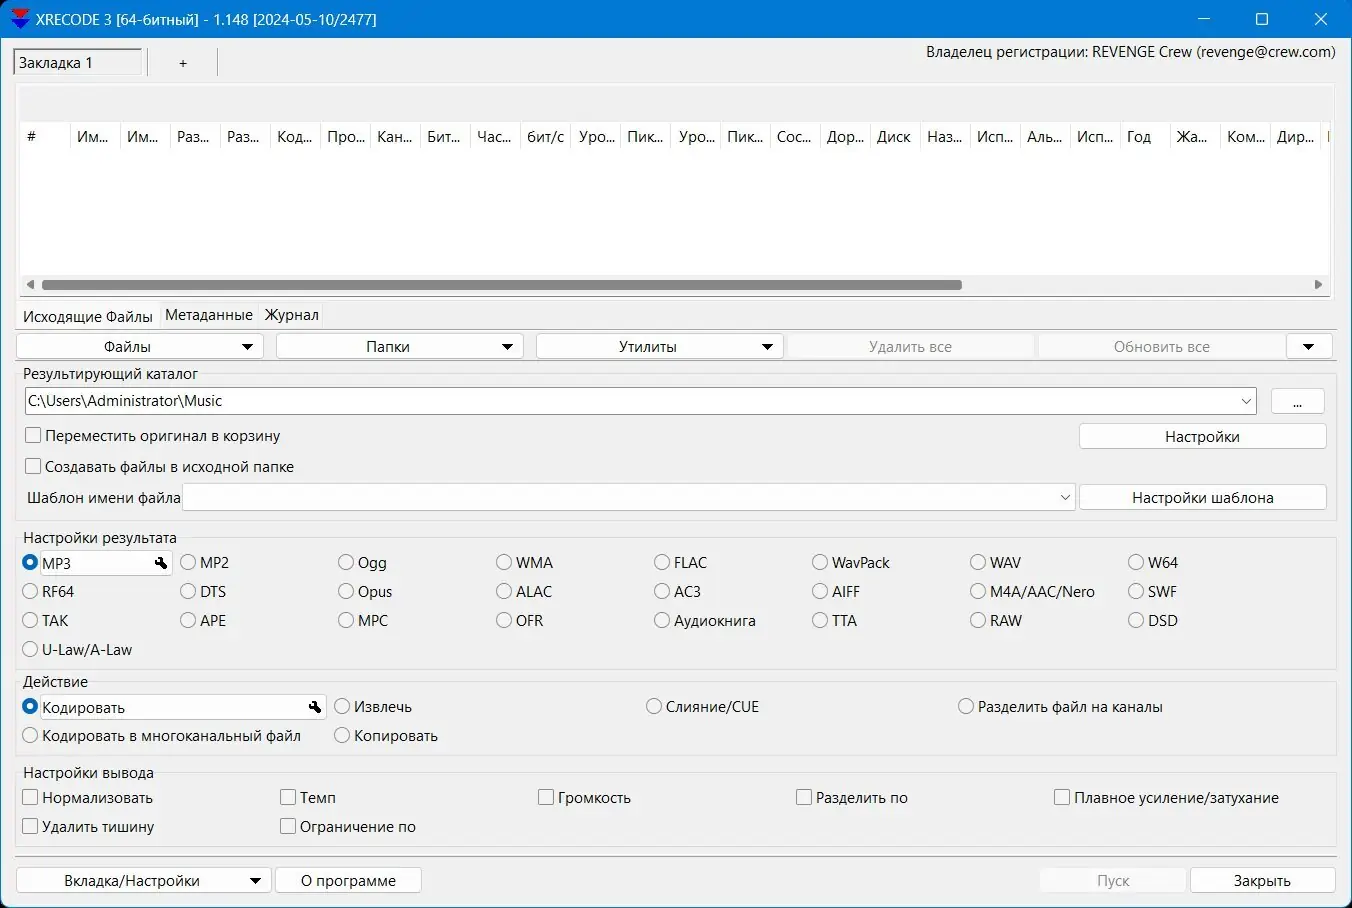Click the browse button with three dots
The height and width of the screenshot is (908, 1352).
click(x=1297, y=402)
